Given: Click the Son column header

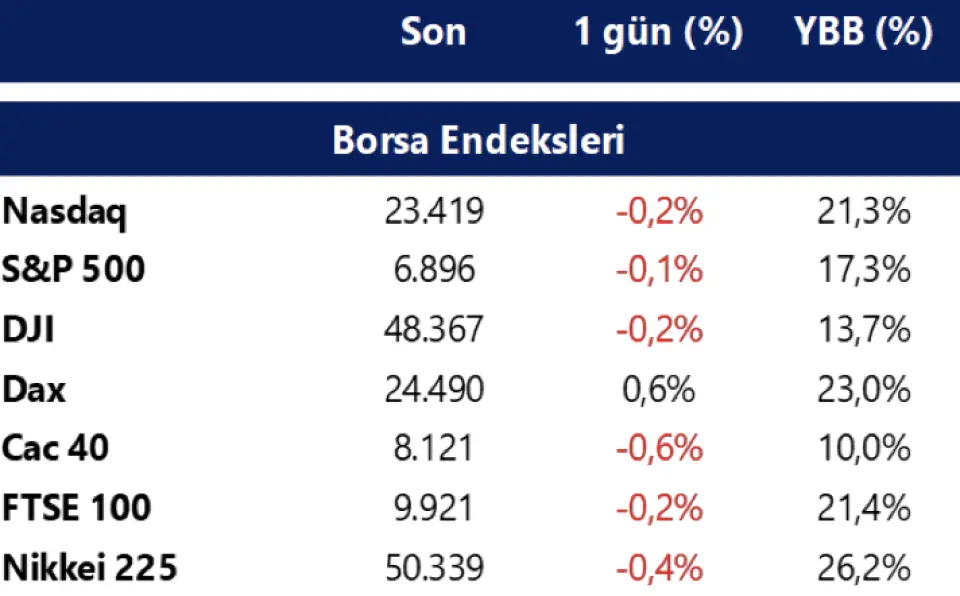Looking at the screenshot, I should click(x=433, y=33).
